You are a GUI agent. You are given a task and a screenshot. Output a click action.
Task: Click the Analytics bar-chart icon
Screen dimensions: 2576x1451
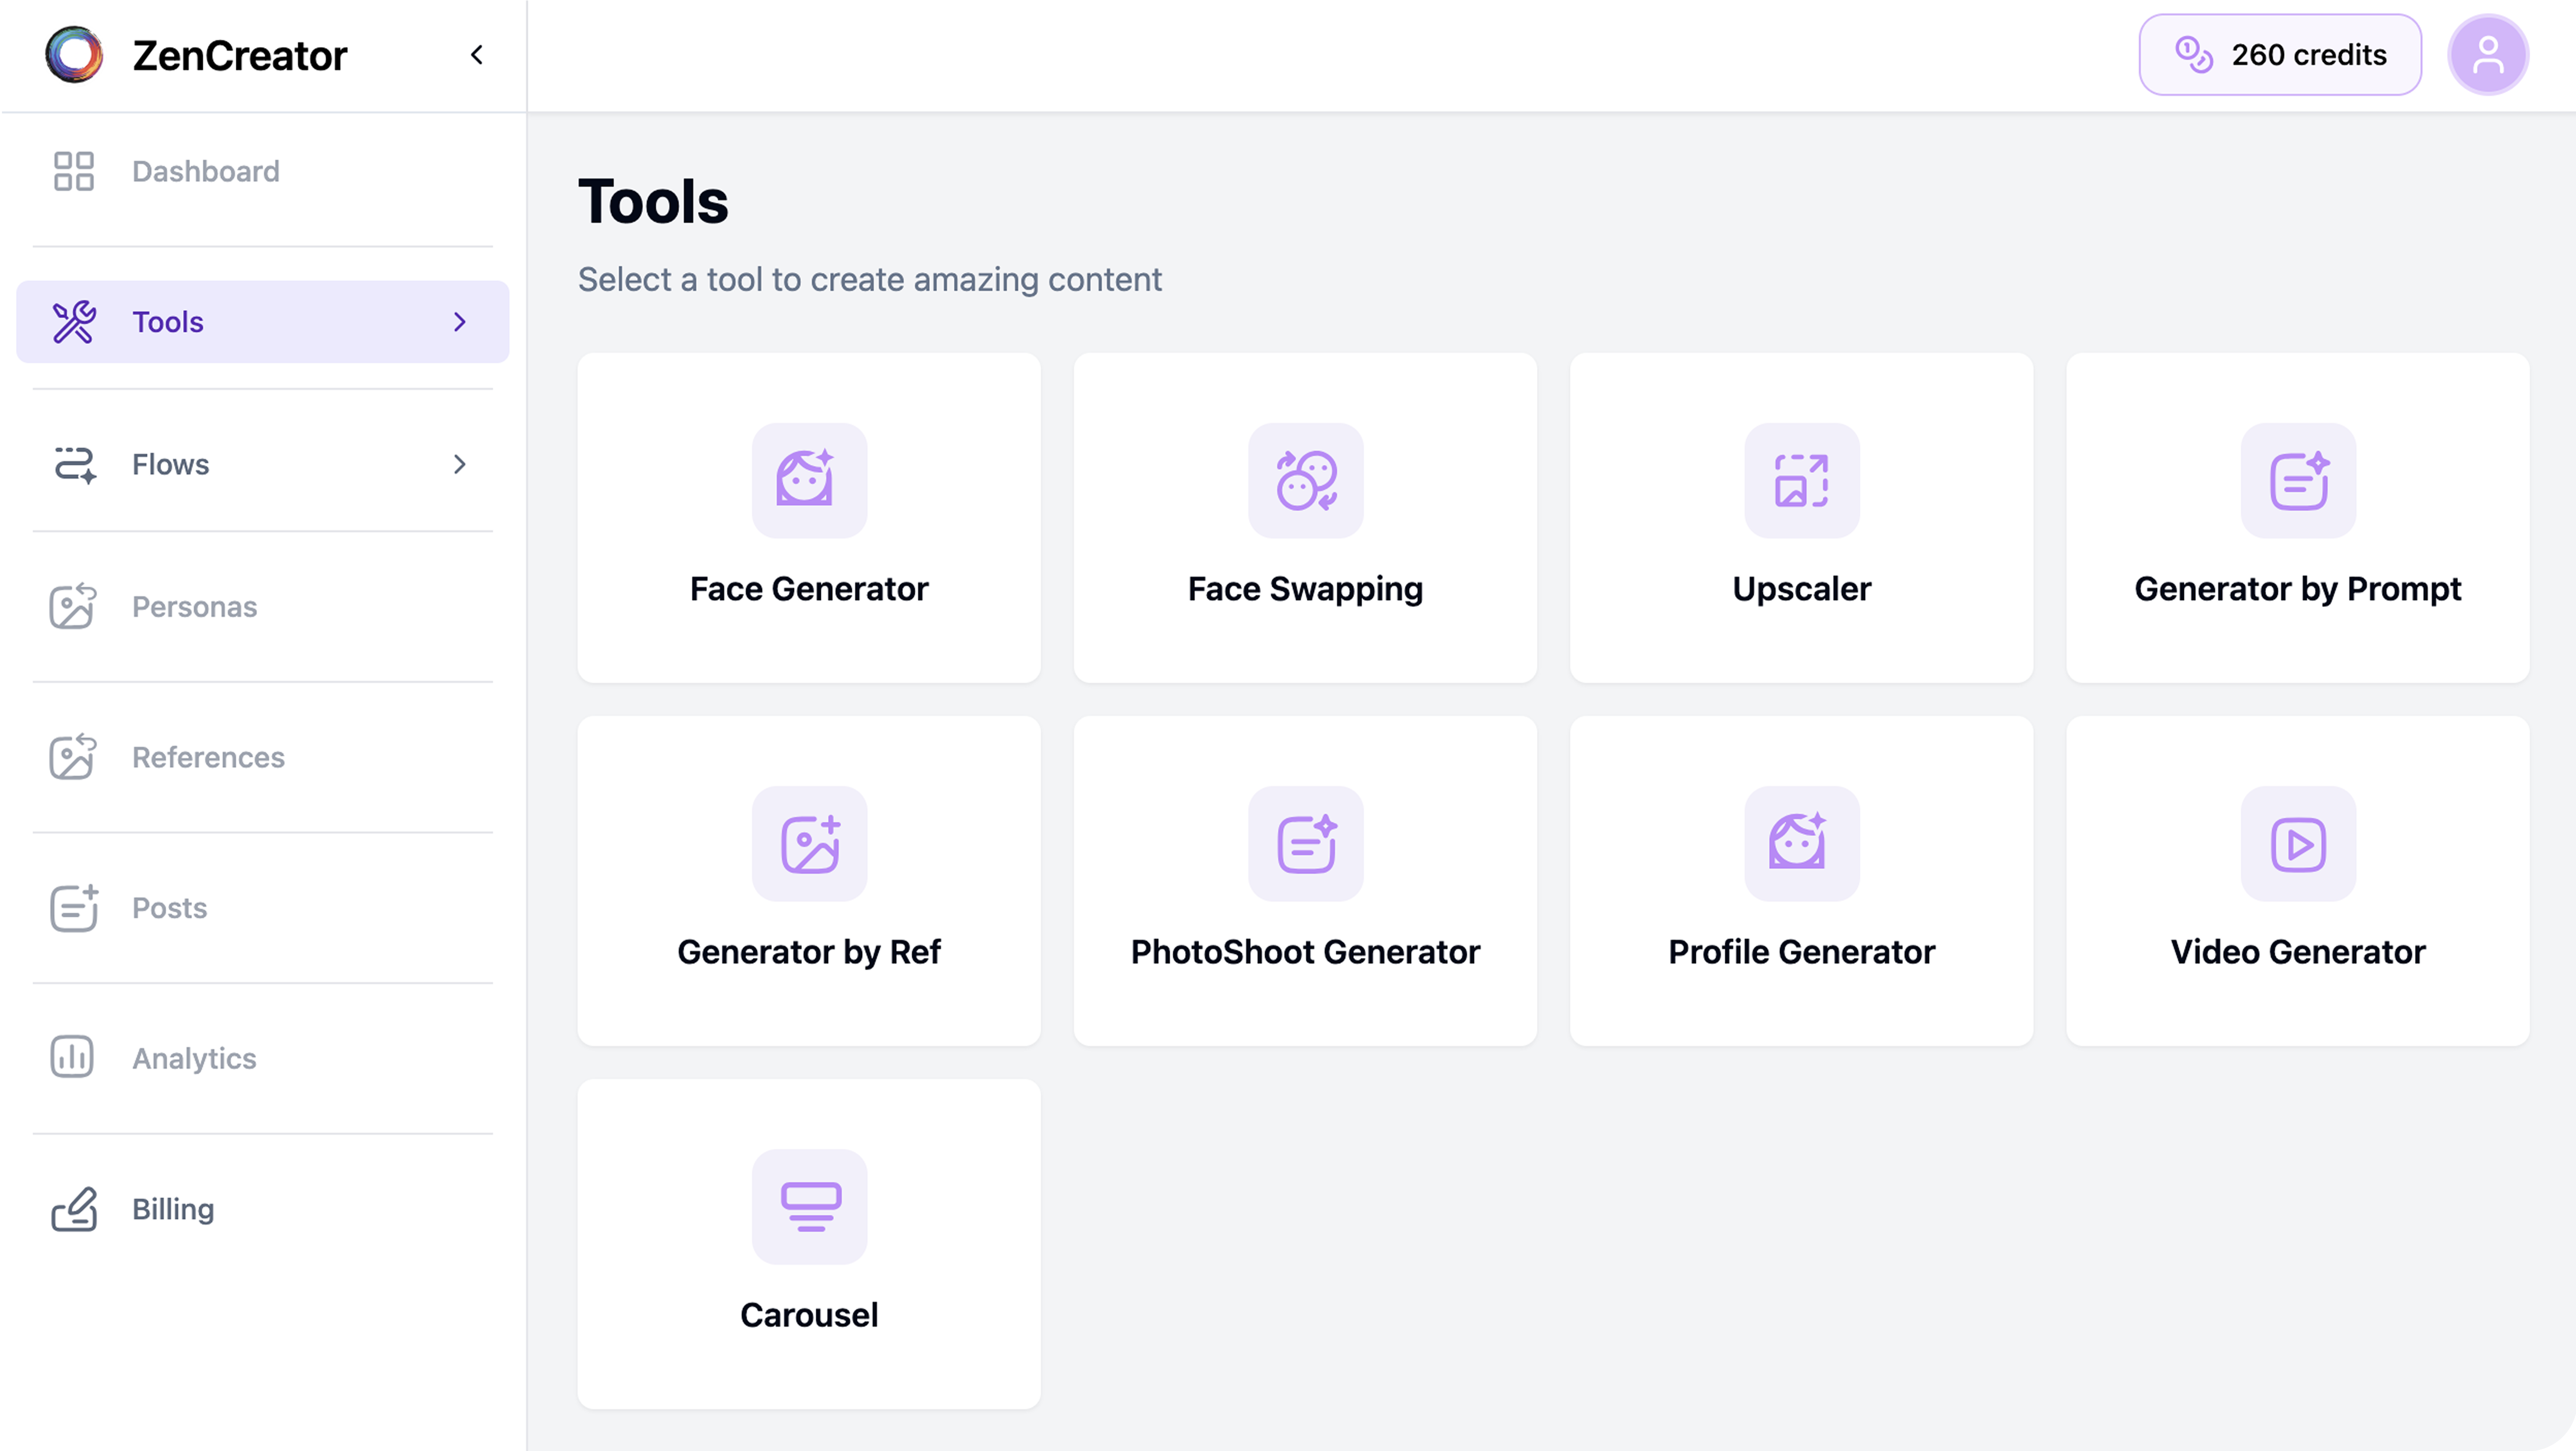click(x=73, y=1058)
